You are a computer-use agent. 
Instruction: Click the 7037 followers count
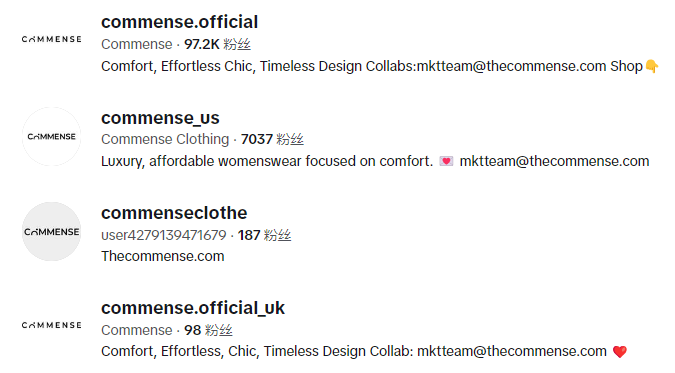272,139
